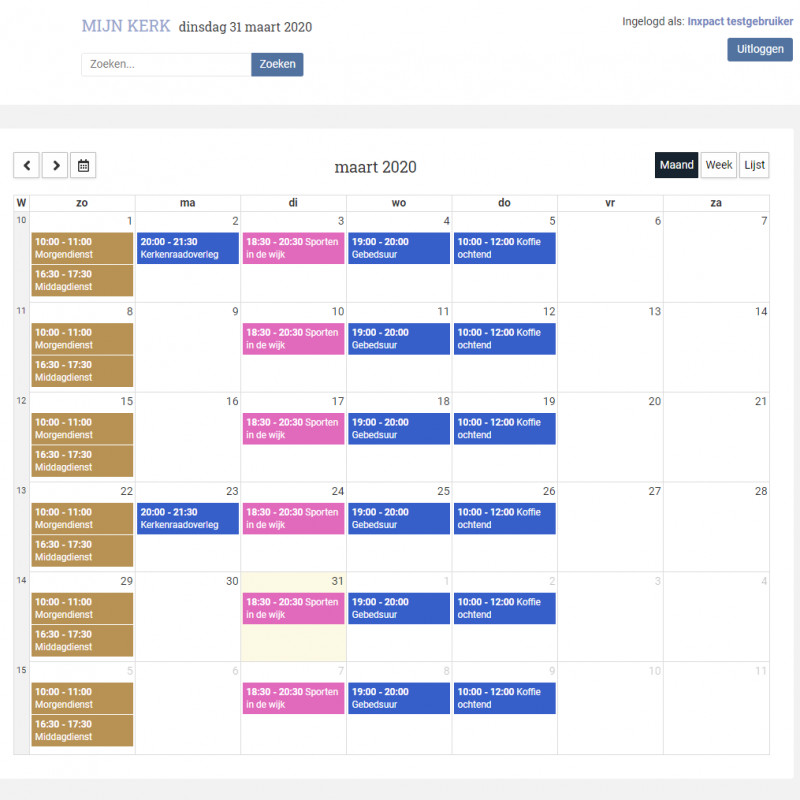
Task: Go to next month with right chevron
Action: coord(55,165)
